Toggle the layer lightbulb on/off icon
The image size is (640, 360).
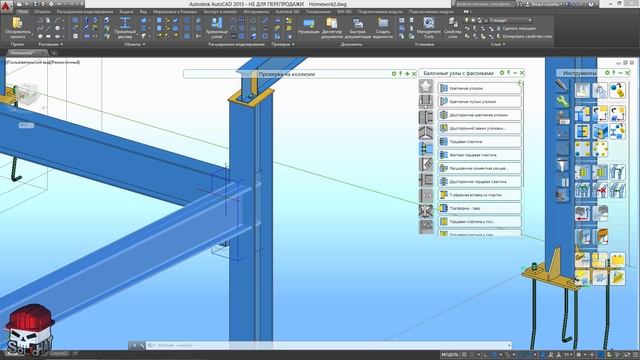click(x=467, y=20)
